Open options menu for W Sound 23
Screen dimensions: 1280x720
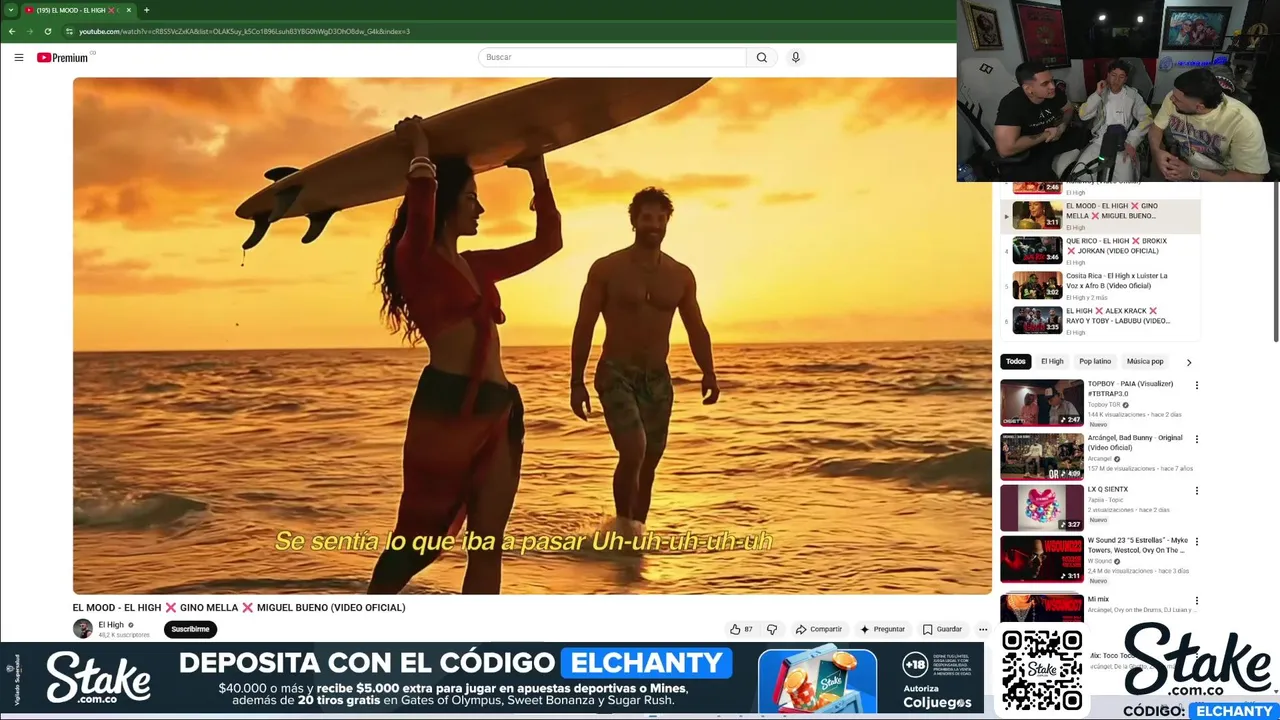click(x=1196, y=542)
